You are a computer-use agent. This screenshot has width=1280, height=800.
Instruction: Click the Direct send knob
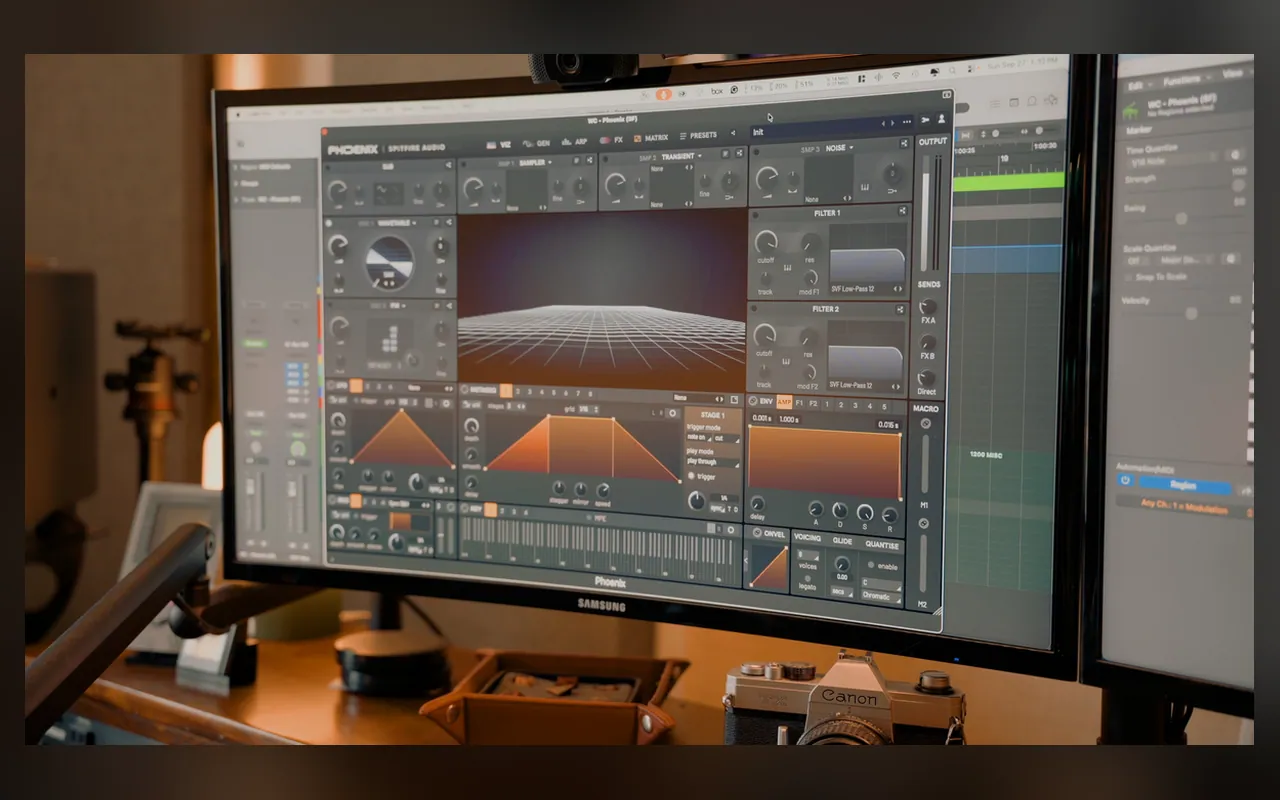(927, 379)
